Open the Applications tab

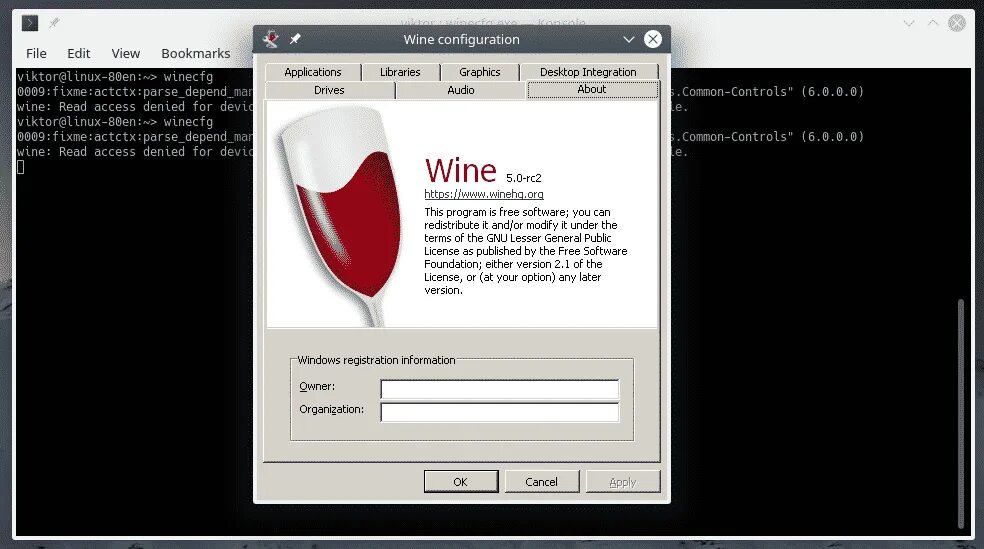point(313,72)
